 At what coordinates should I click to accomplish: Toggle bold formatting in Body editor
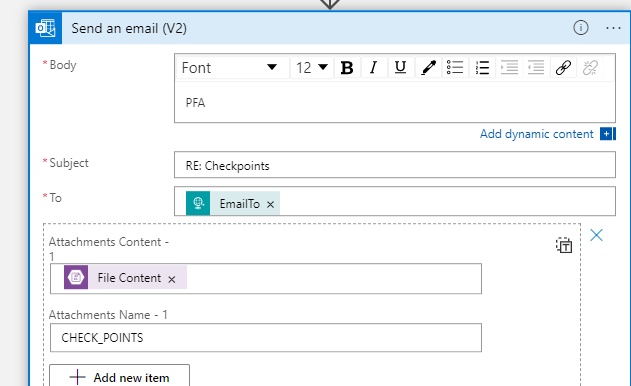[x=347, y=67]
